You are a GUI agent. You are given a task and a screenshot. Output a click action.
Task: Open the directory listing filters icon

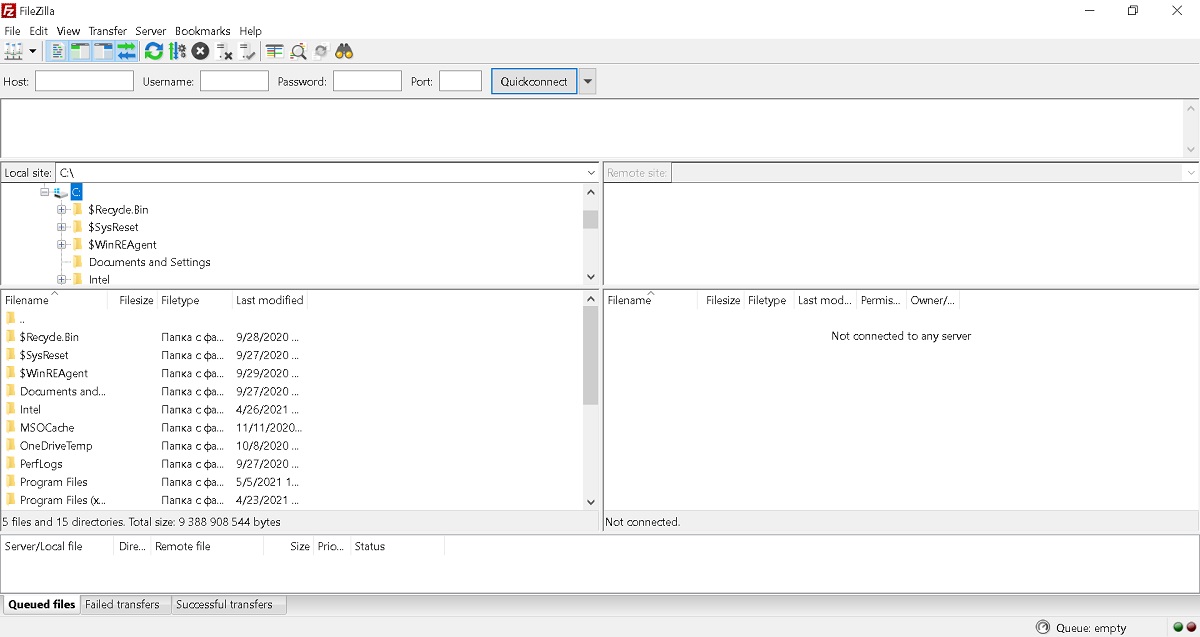pyautogui.click(x=274, y=51)
